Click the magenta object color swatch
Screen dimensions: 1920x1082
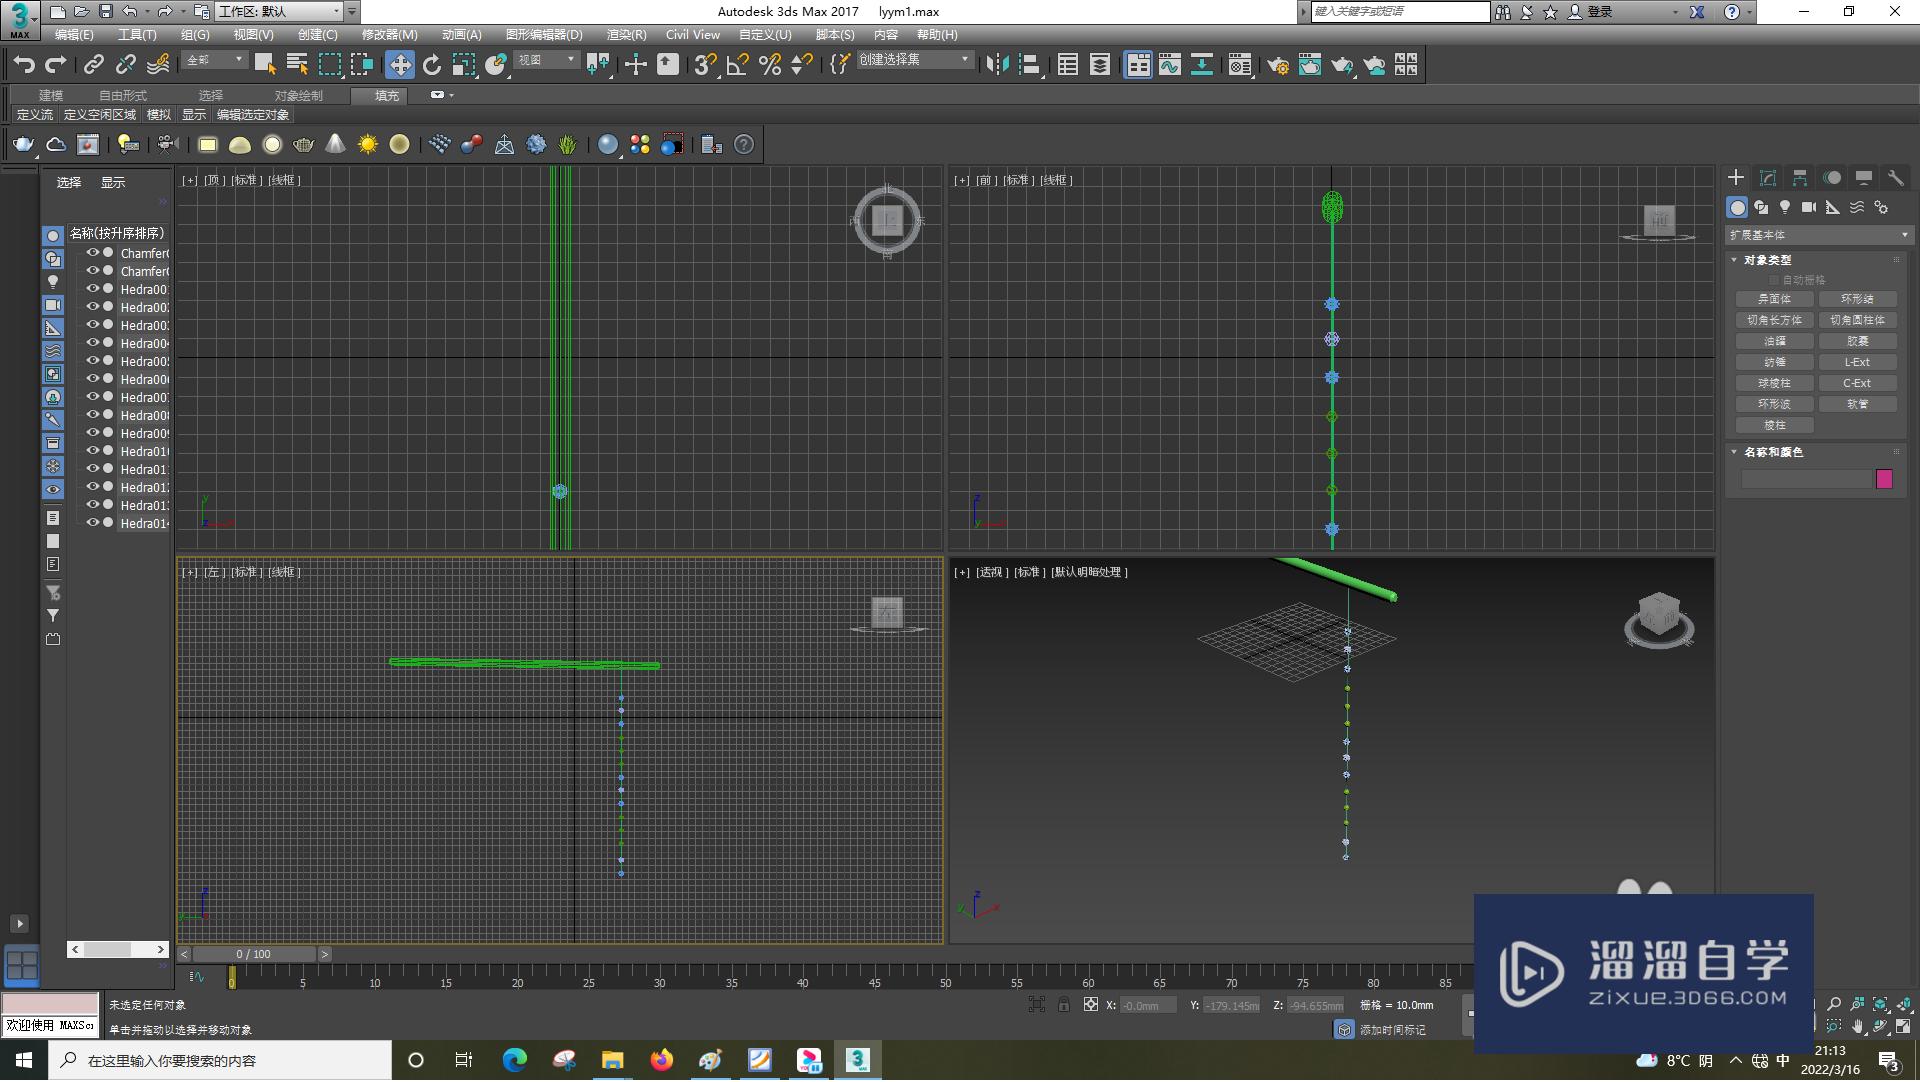tap(1884, 480)
